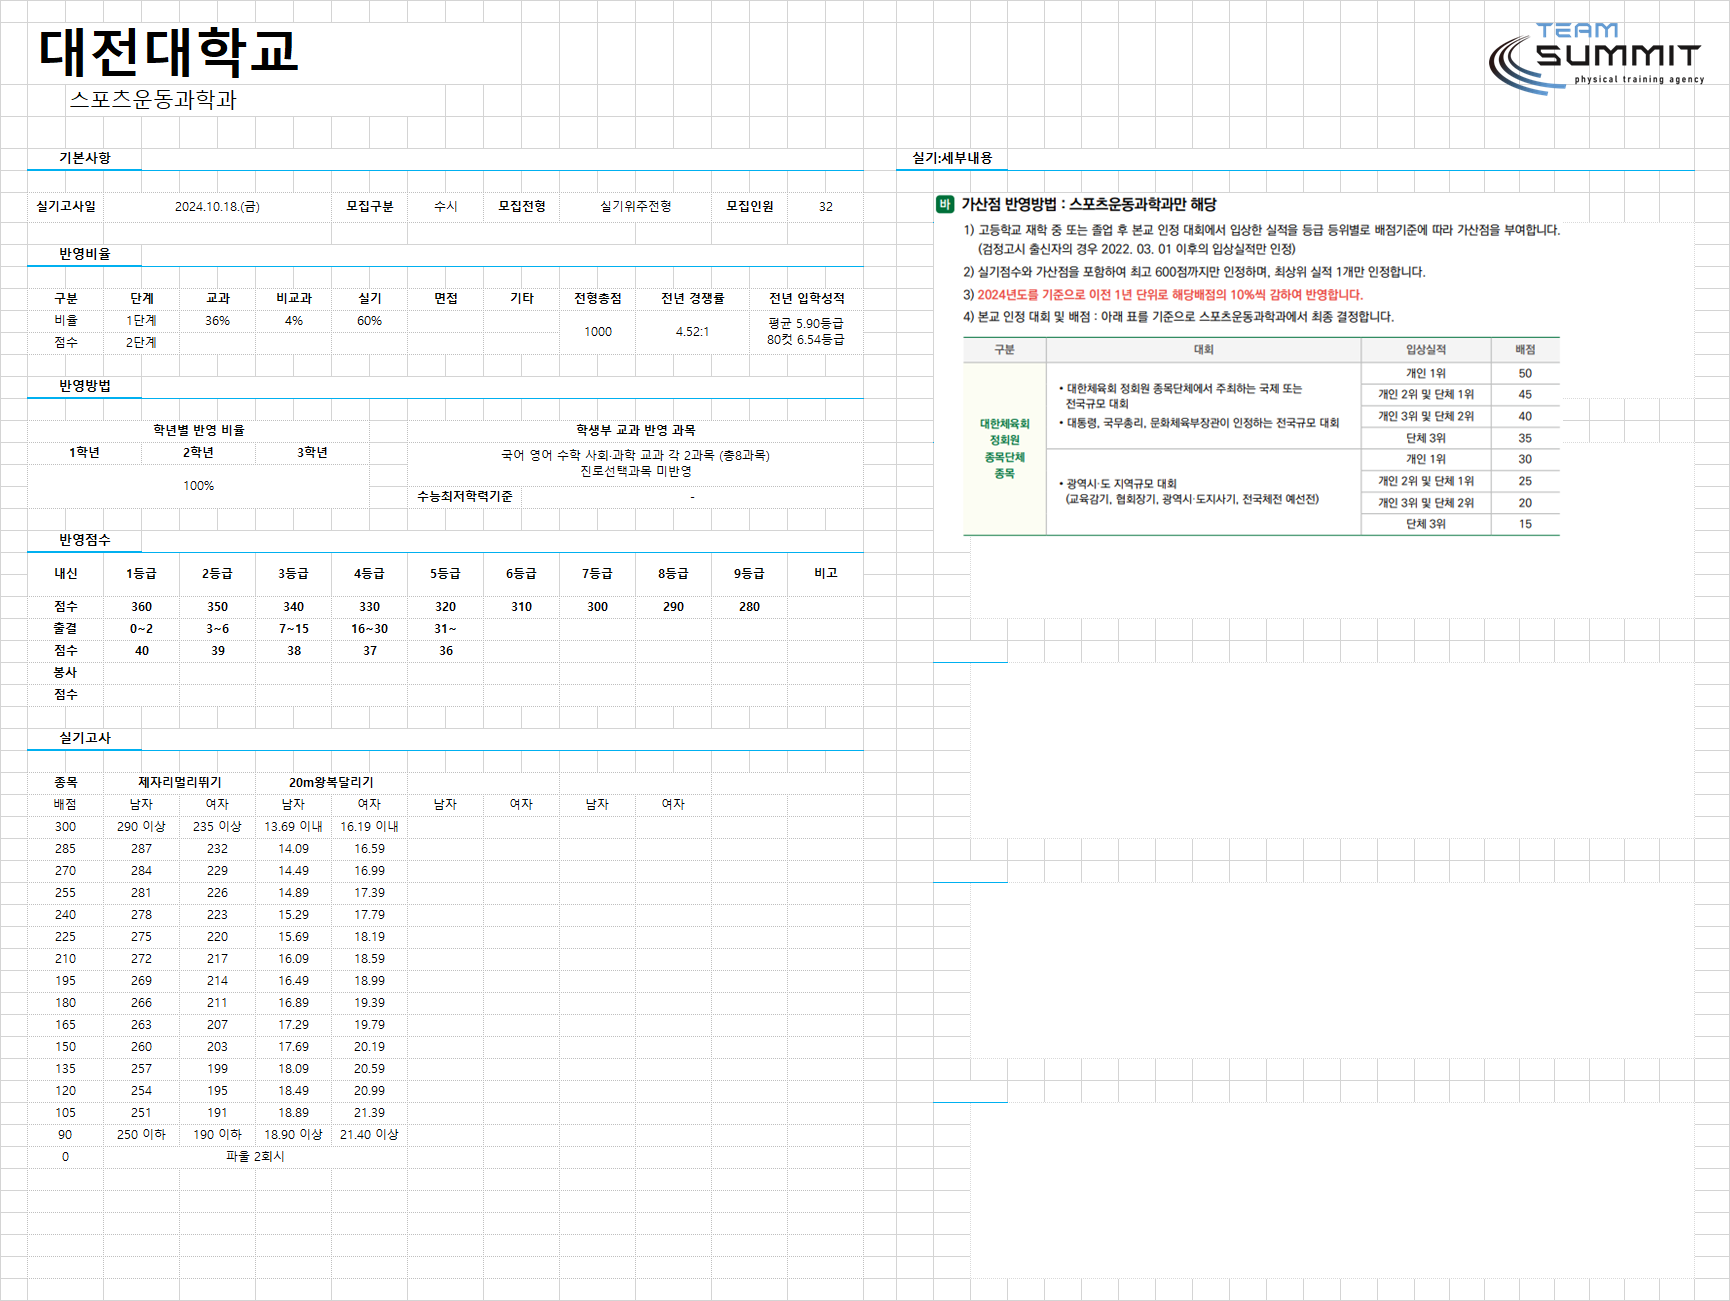Click the green 대한체육회 정회원 종목단체 cell
Image resolution: width=1730 pixels, height=1301 pixels.
(1005, 448)
